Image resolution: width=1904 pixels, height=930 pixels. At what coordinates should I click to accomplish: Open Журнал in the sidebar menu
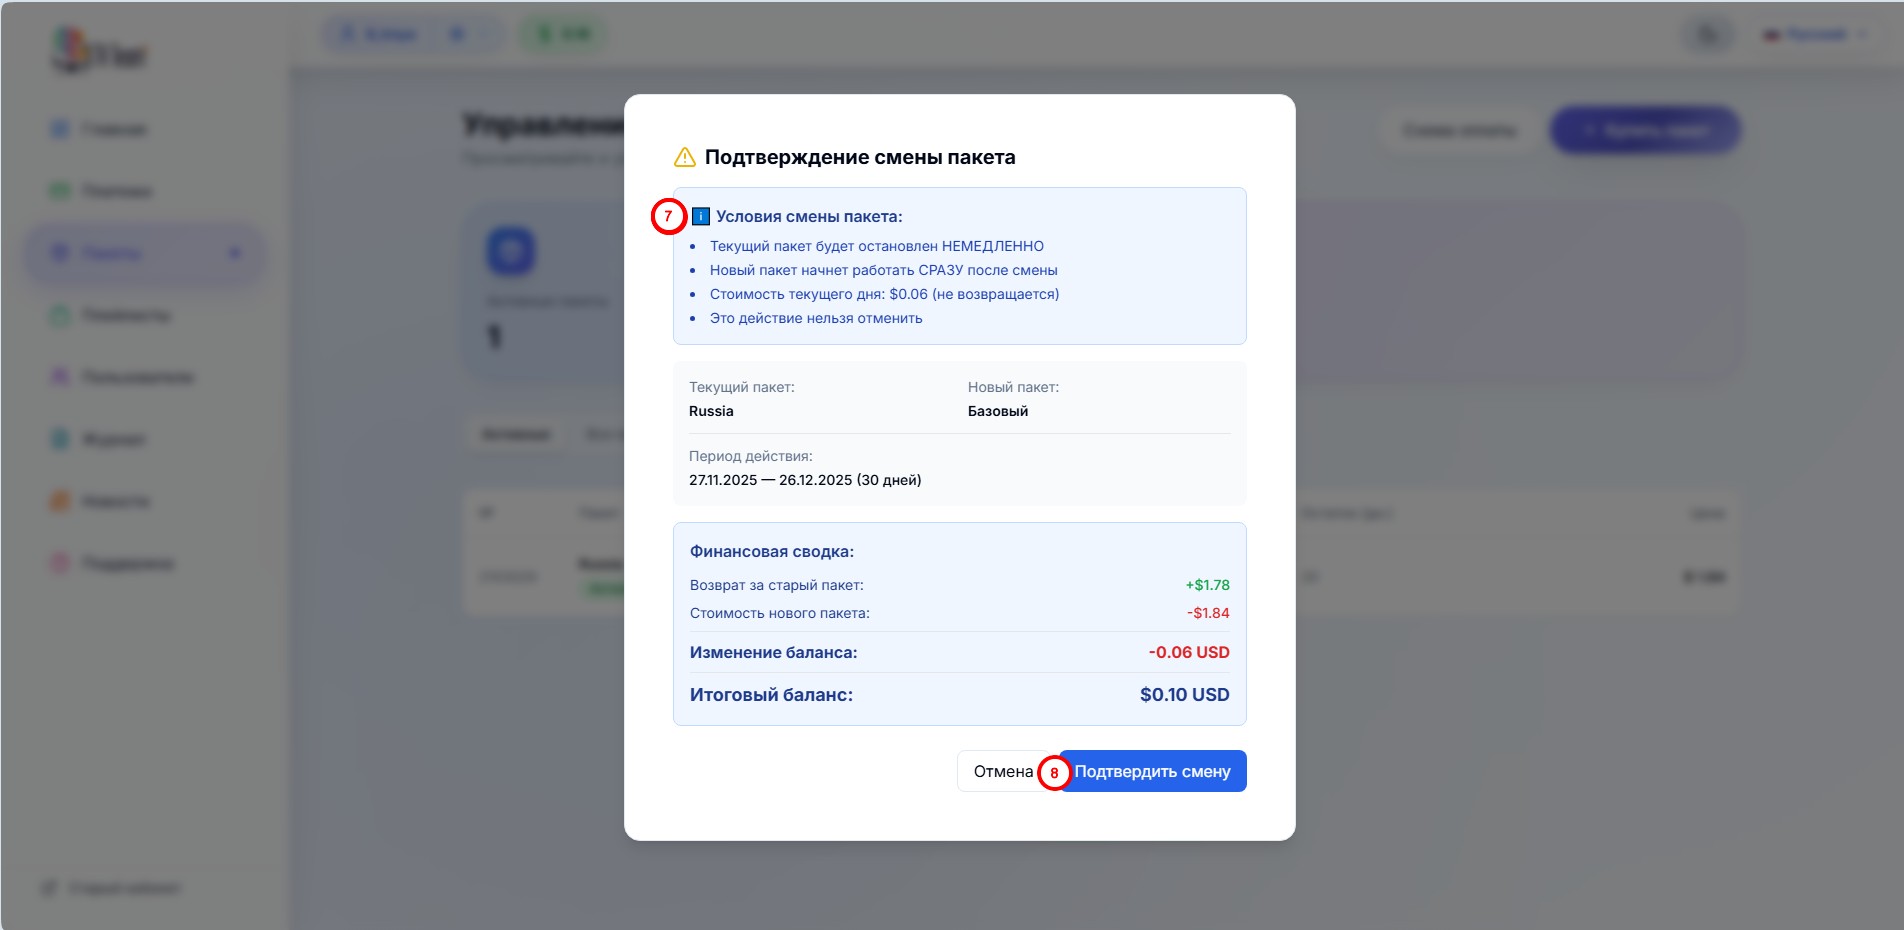coord(112,439)
